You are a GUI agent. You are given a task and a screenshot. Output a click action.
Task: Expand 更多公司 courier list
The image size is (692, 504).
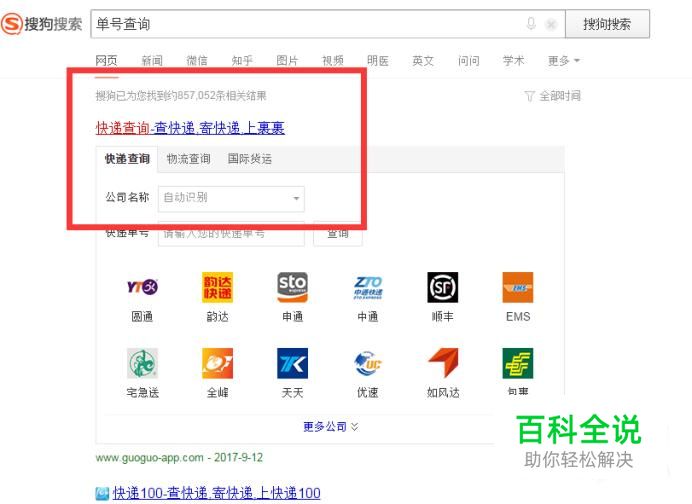click(331, 427)
